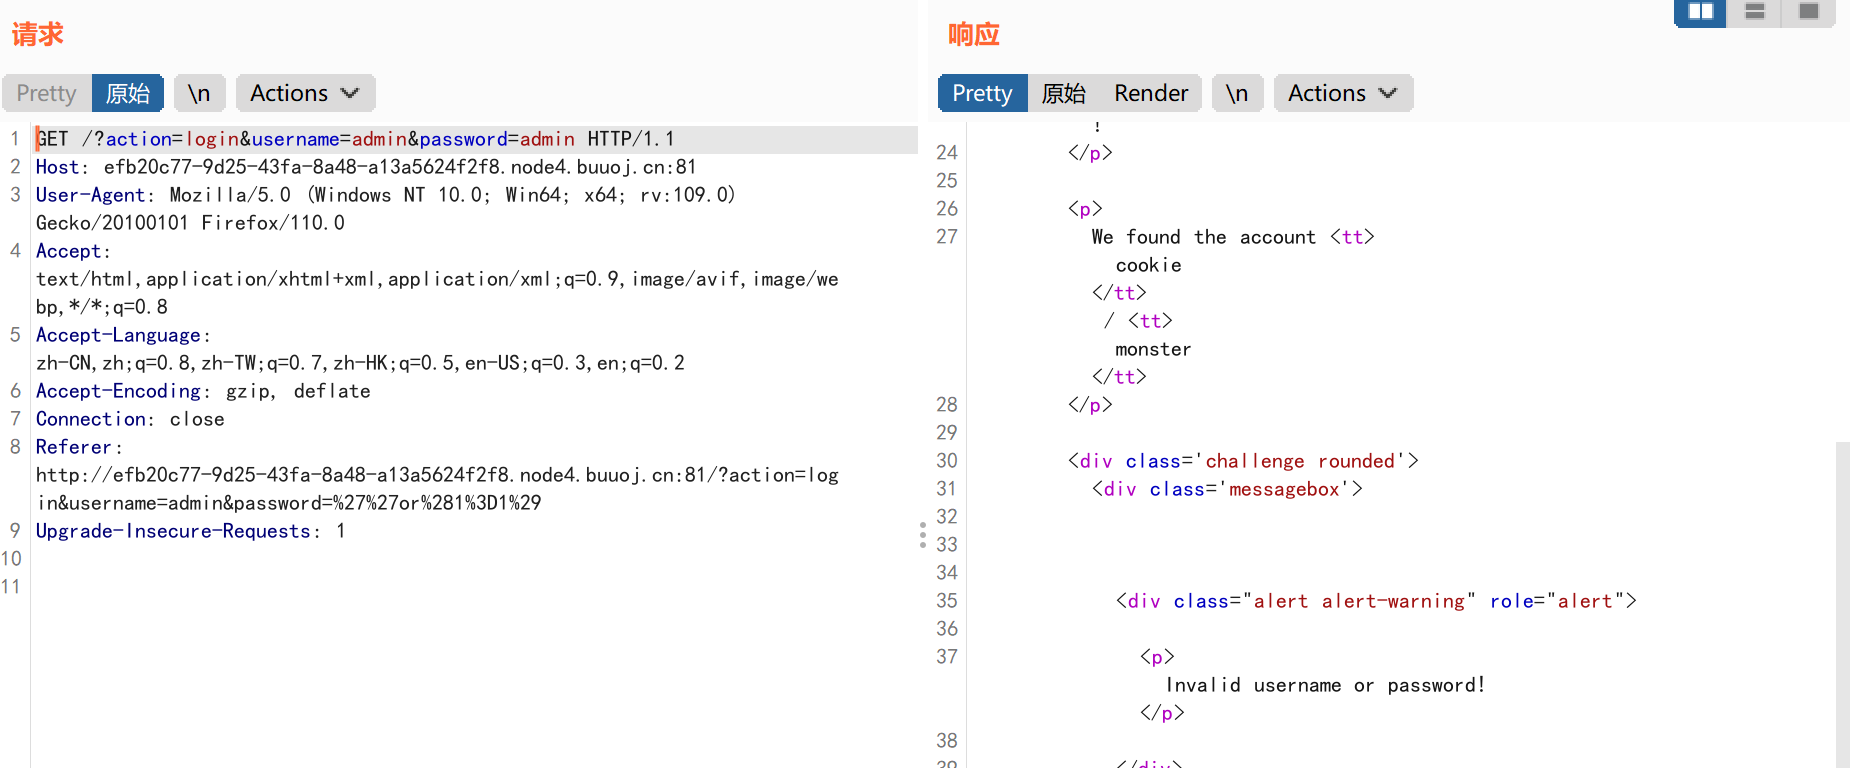The width and height of the screenshot is (1850, 768).
Task: Open the response Render tab
Action: click(1151, 93)
